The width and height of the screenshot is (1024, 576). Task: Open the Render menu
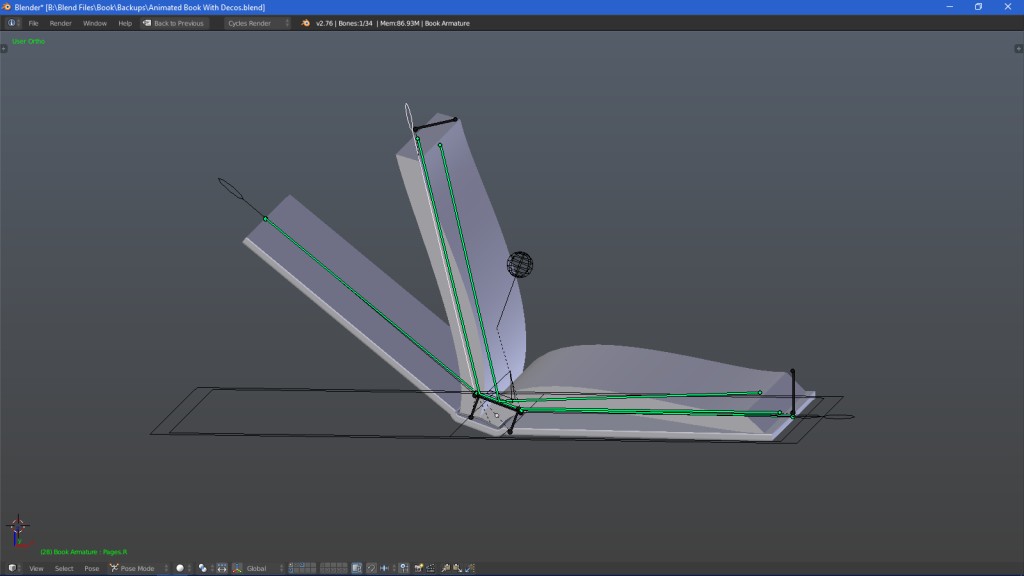click(61, 23)
